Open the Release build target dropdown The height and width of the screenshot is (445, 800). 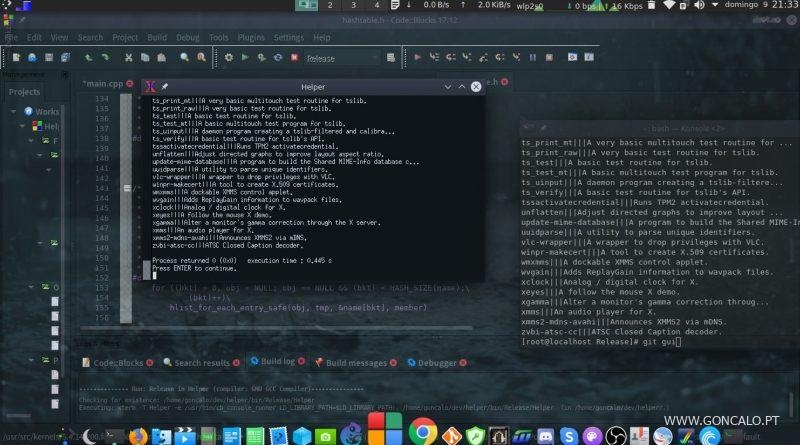pos(342,58)
